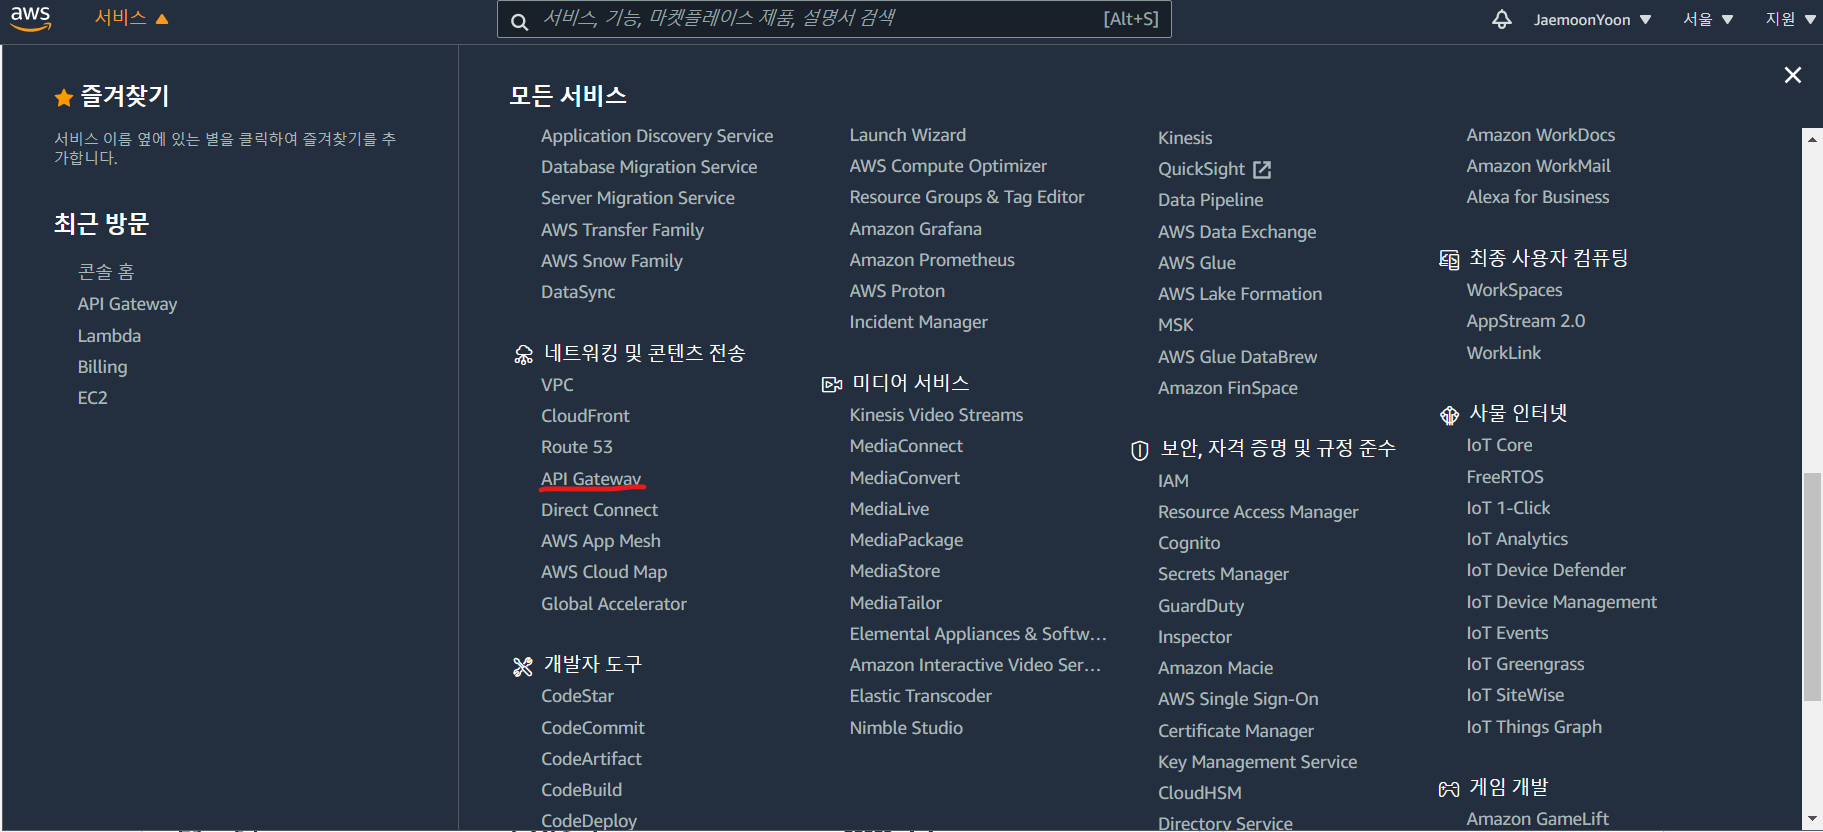
Task: Open QuickSight service link
Action: point(1201,170)
